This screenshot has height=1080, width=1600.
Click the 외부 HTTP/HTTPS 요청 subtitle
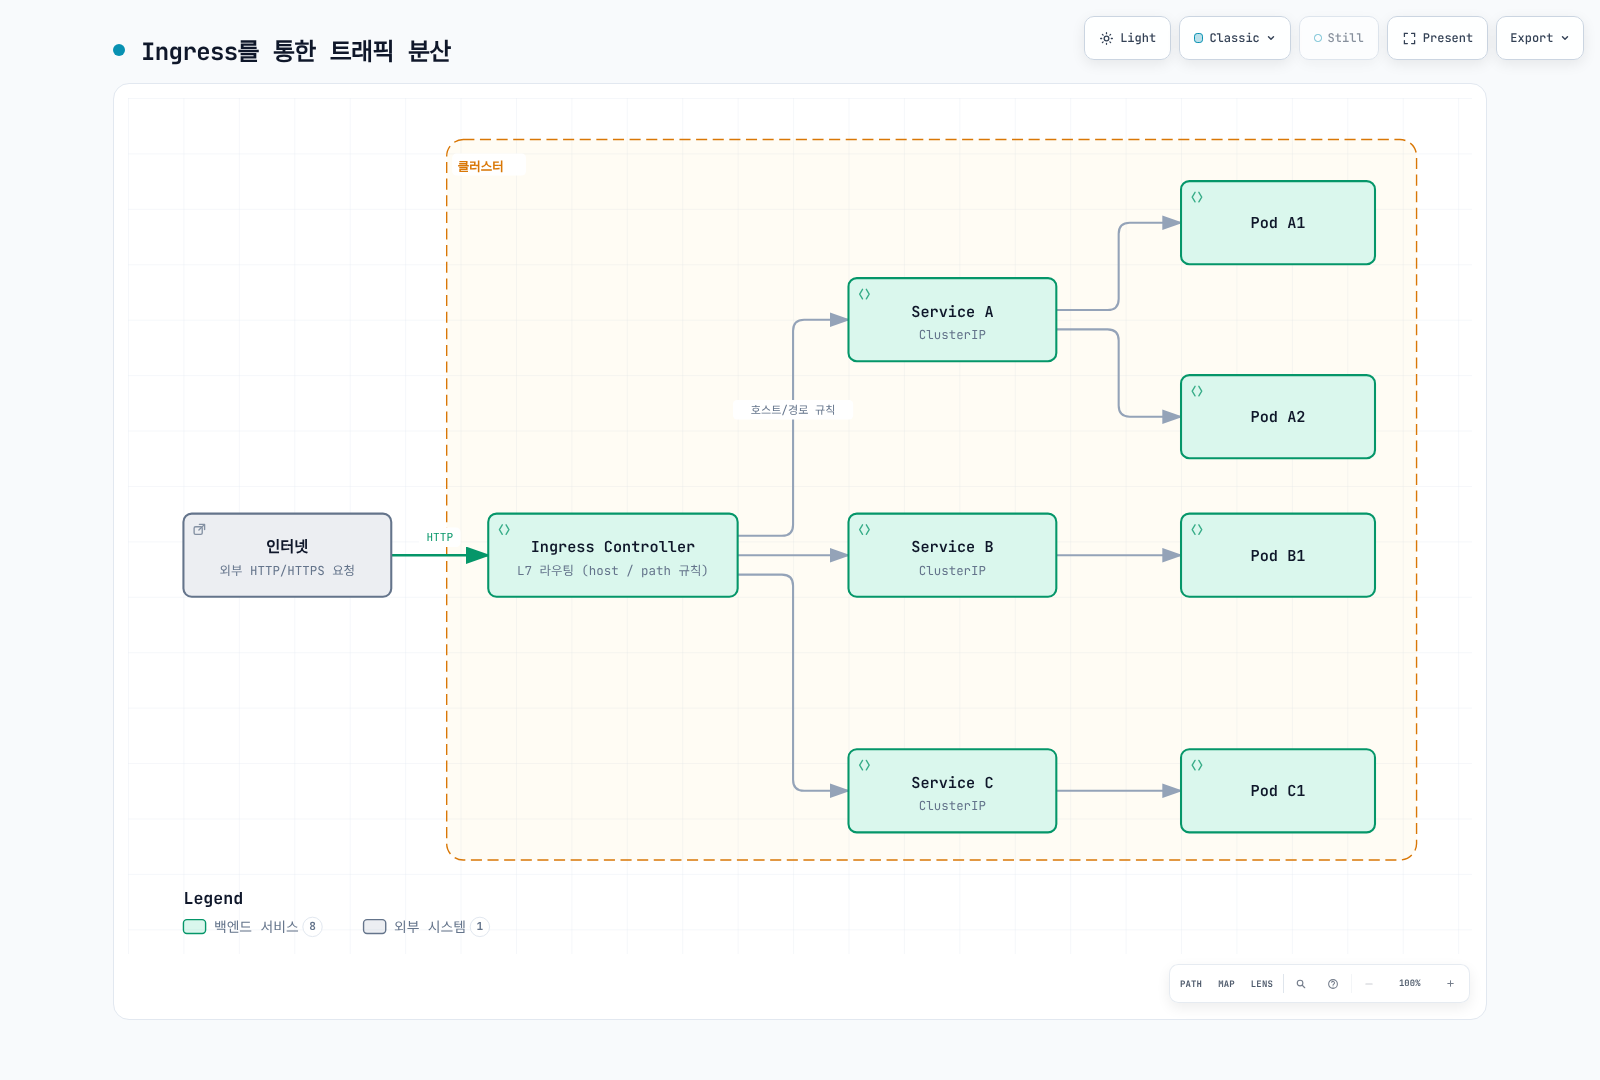coord(287,571)
